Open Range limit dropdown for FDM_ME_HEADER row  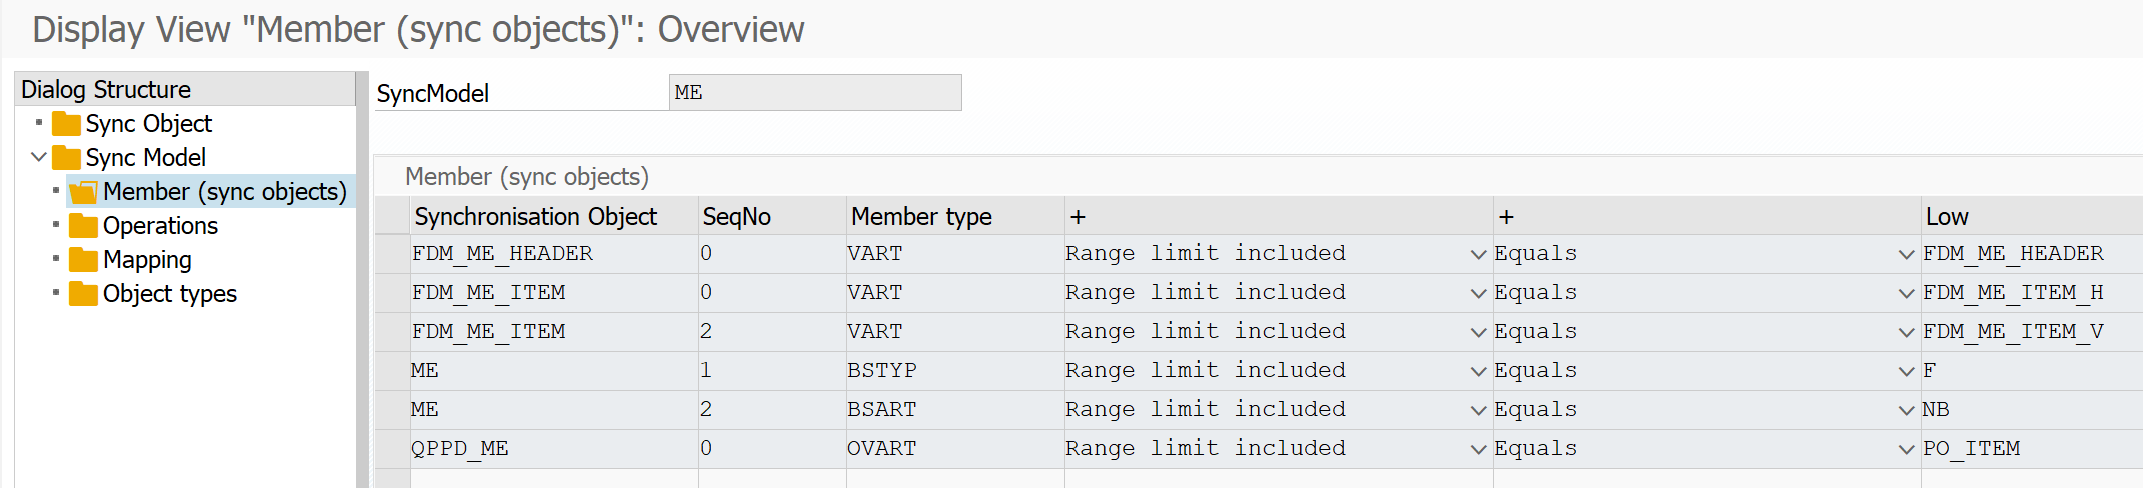[x=1478, y=254]
